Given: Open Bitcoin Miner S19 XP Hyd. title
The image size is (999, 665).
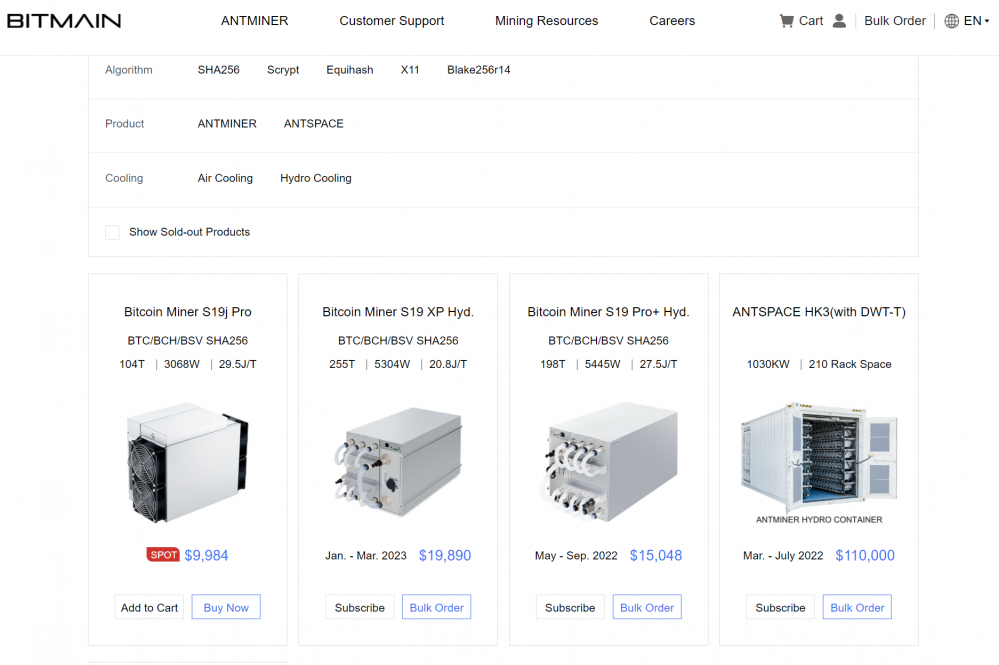Looking at the screenshot, I should point(398,312).
